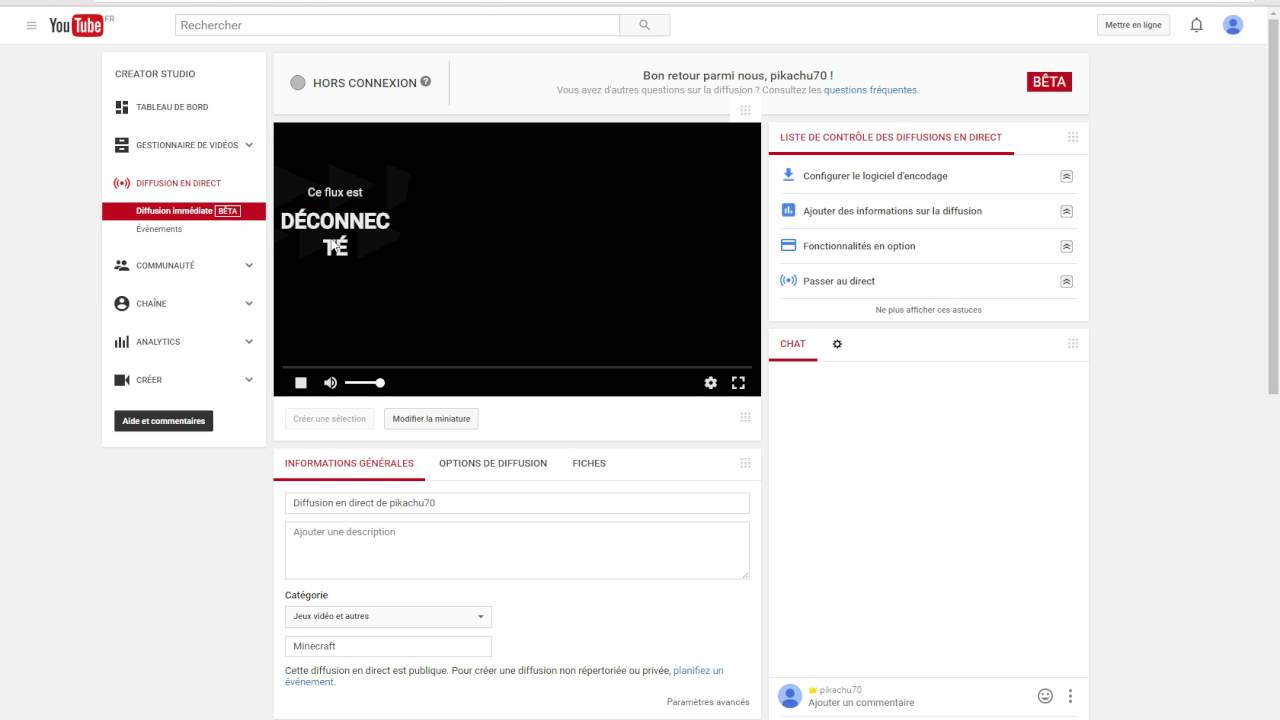Open Événements in the sidebar

click(159, 229)
